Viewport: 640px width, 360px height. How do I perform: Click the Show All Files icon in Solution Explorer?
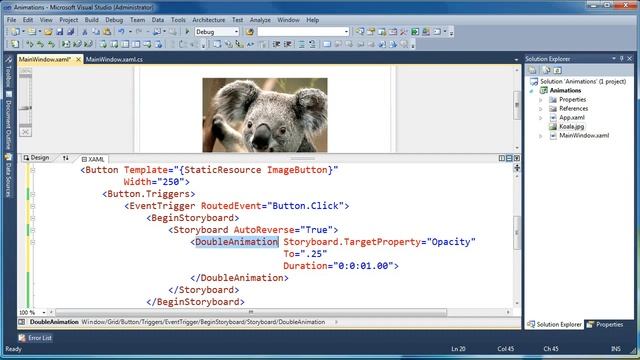pyautogui.click(x=546, y=70)
